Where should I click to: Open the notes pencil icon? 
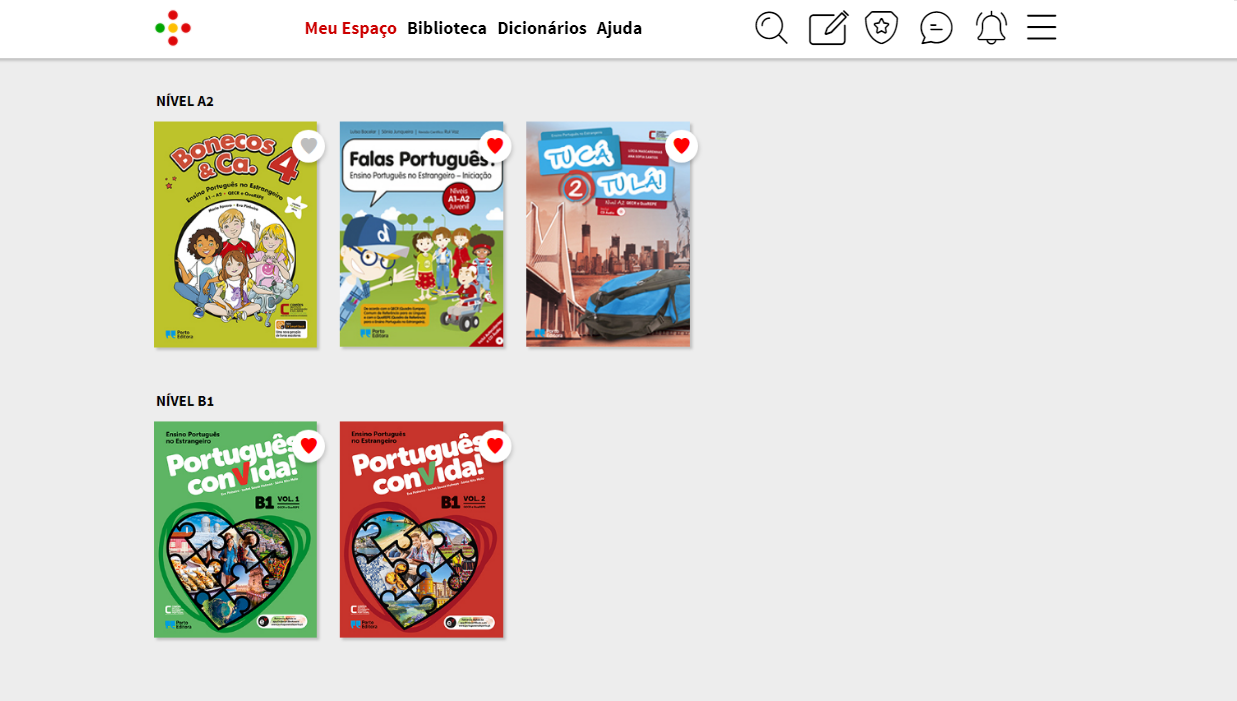click(x=828, y=28)
